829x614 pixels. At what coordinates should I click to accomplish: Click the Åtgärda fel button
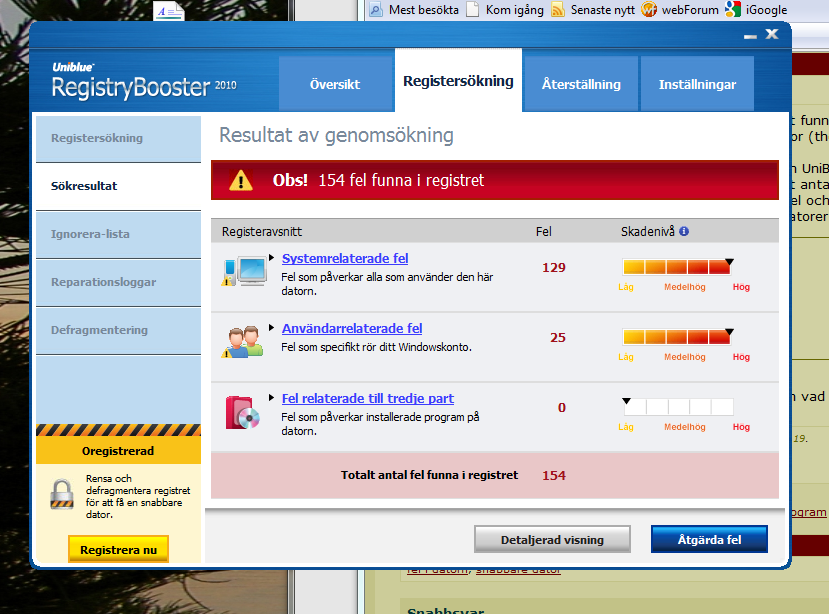709,539
